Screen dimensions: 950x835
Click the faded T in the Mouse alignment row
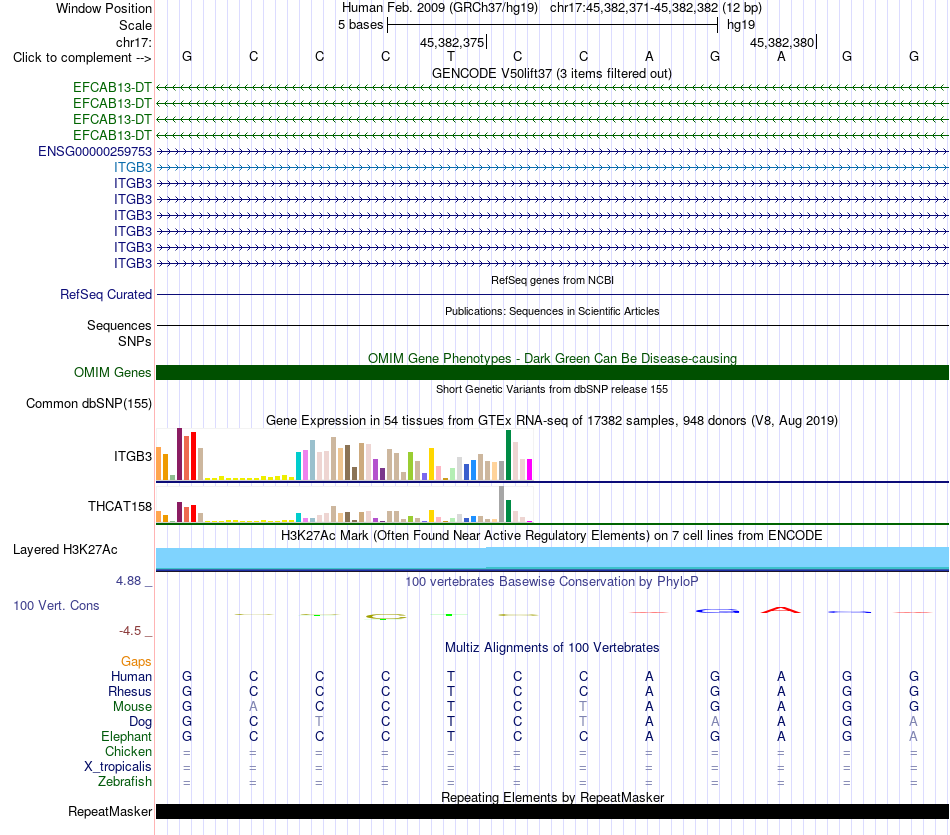[x=583, y=707]
